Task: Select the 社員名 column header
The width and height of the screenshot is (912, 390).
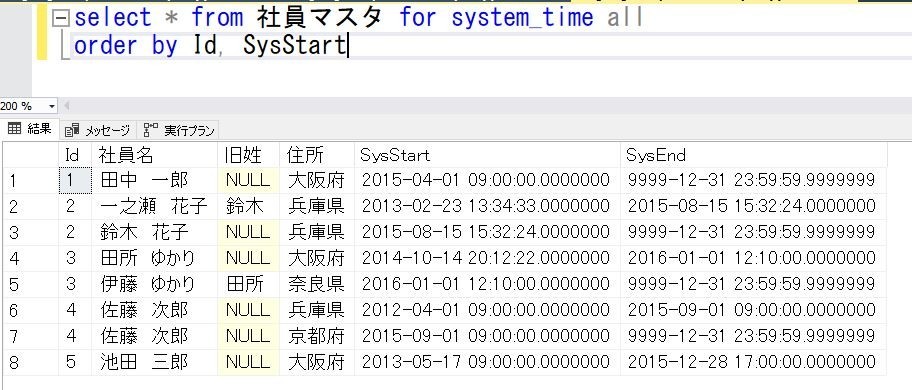Action: pos(154,155)
